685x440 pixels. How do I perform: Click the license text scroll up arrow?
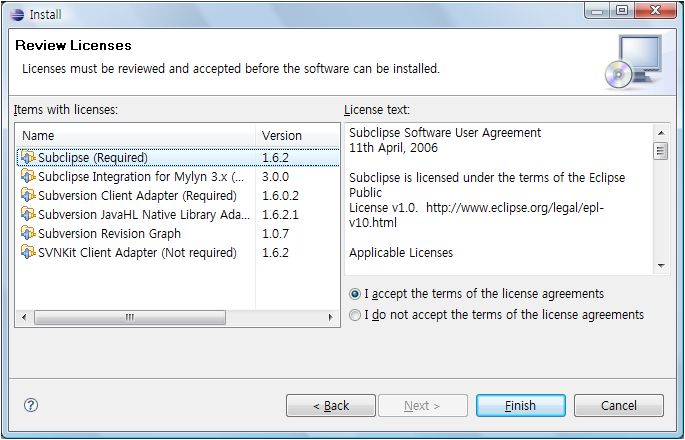[661, 133]
